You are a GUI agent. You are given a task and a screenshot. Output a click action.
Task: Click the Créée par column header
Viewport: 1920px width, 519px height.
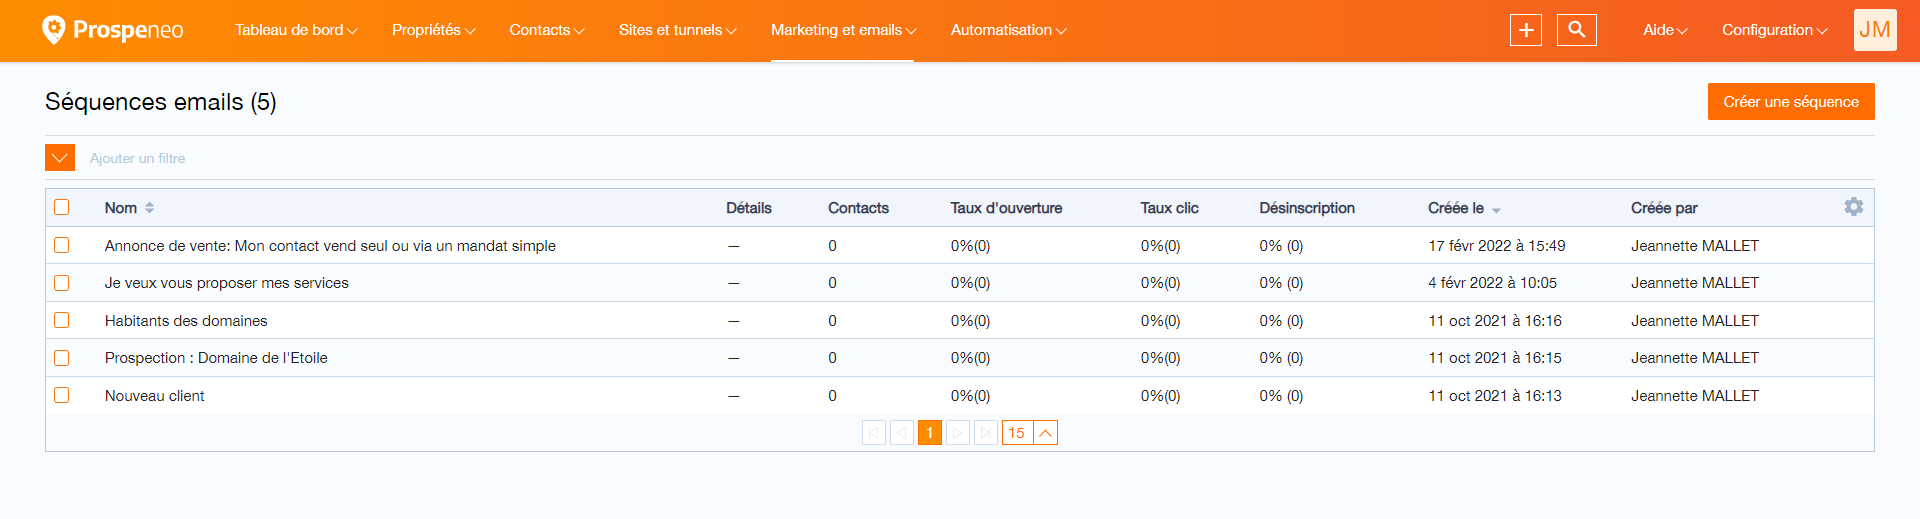pos(1664,208)
